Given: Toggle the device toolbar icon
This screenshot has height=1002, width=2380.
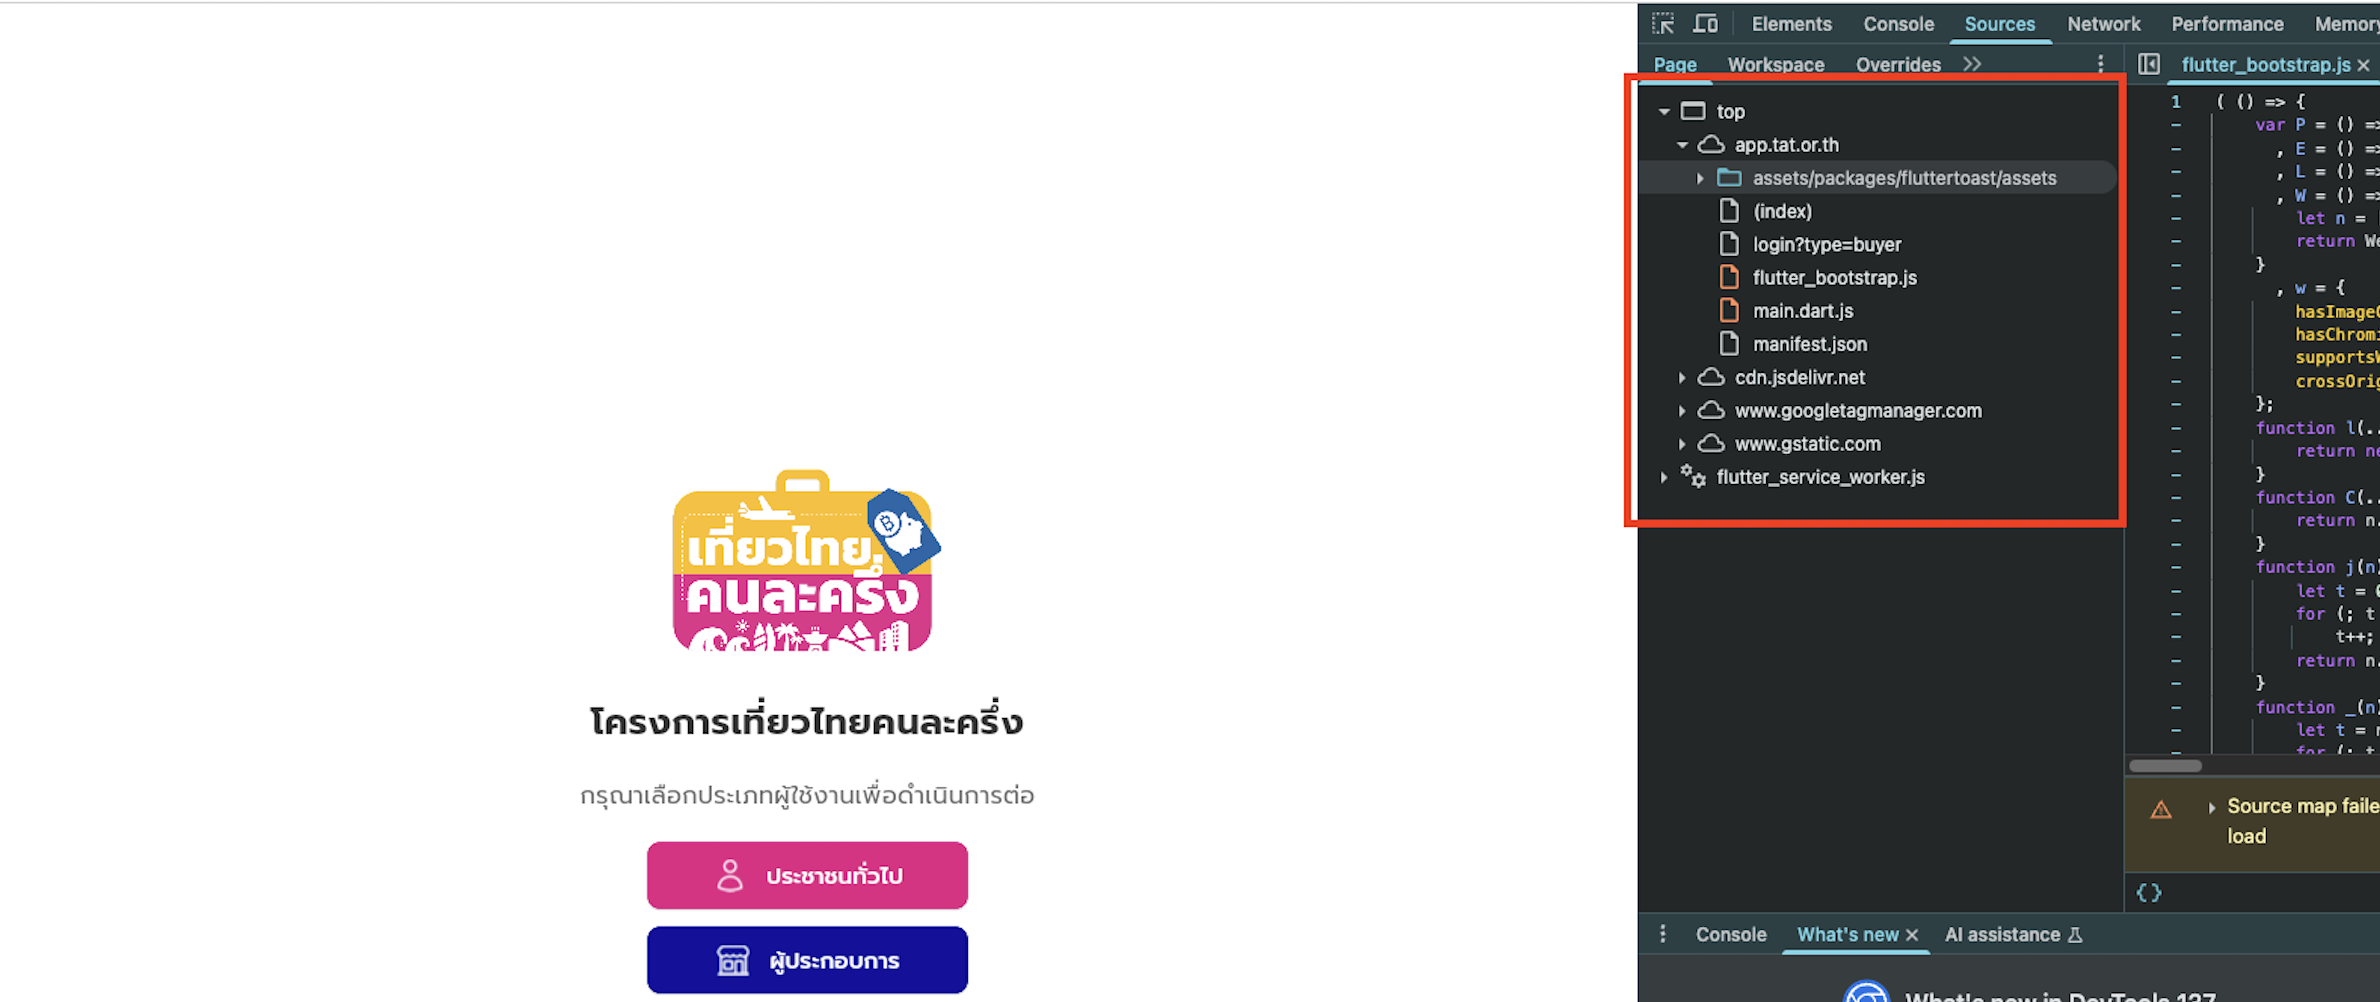Looking at the screenshot, I should [x=1706, y=24].
